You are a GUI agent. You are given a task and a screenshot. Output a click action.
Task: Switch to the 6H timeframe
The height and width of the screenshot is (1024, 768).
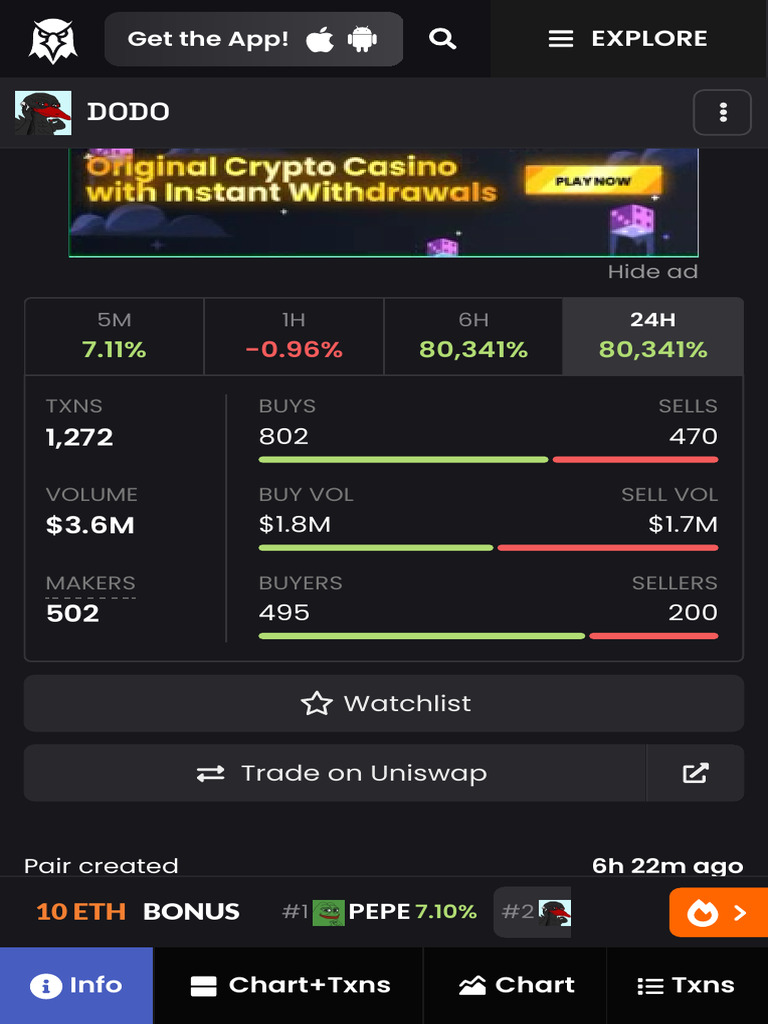pyautogui.click(x=473, y=336)
